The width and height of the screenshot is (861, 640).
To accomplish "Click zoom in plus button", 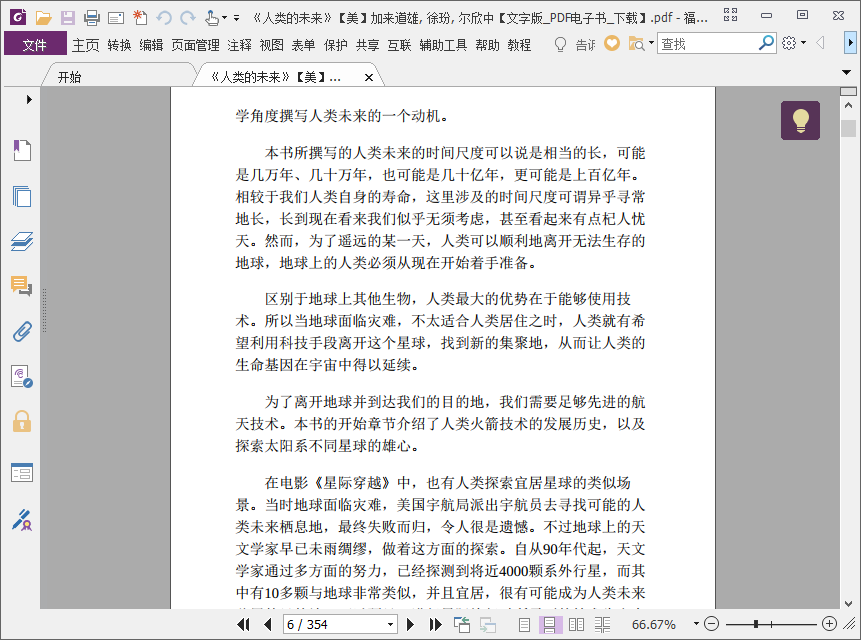I will click(829, 624).
